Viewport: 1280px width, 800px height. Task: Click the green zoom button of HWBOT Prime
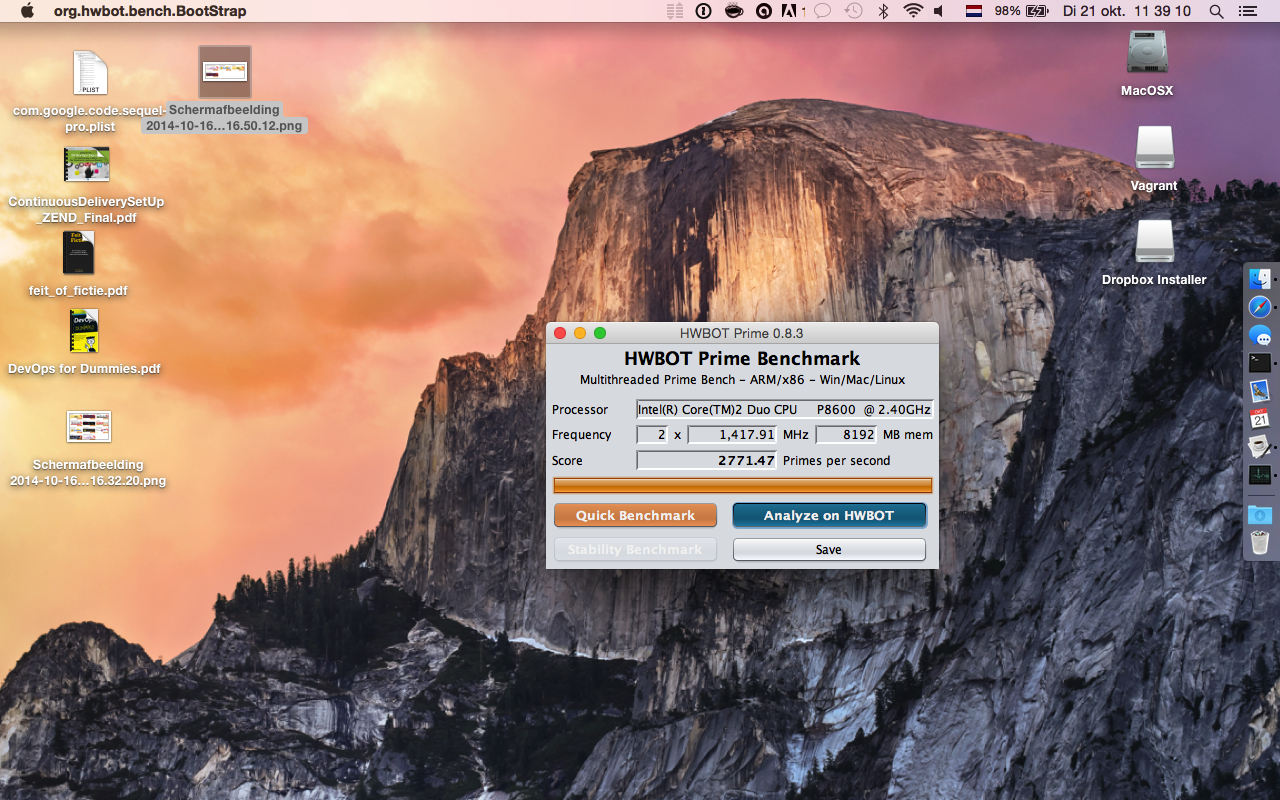click(x=600, y=333)
